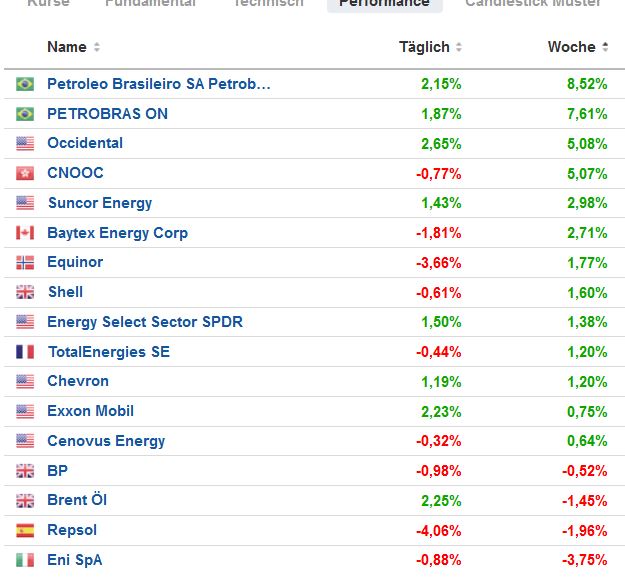Open the Suncor Energy link
Viewport: 625px width, 580px height.
(x=99, y=203)
